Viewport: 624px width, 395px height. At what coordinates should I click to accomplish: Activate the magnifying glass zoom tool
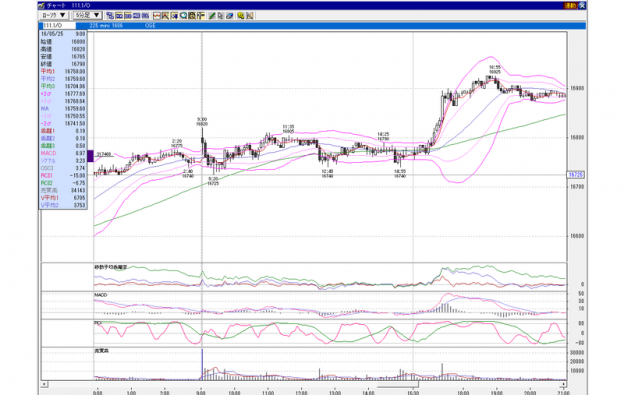click(x=183, y=16)
